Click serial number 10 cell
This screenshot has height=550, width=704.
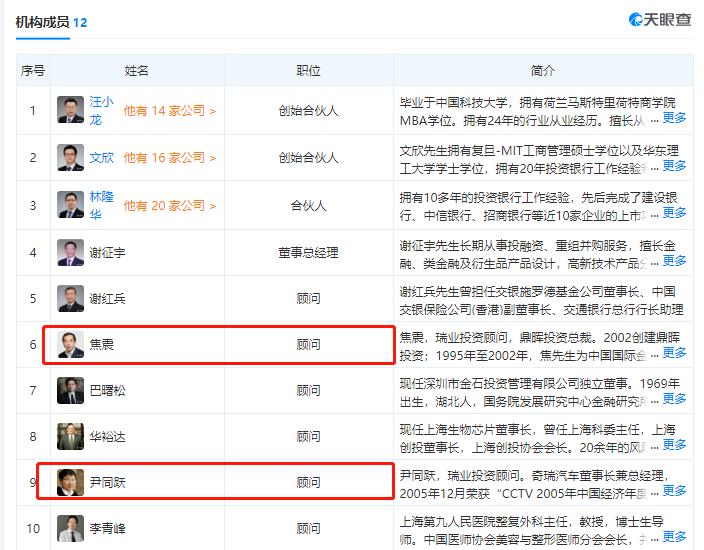(33, 528)
